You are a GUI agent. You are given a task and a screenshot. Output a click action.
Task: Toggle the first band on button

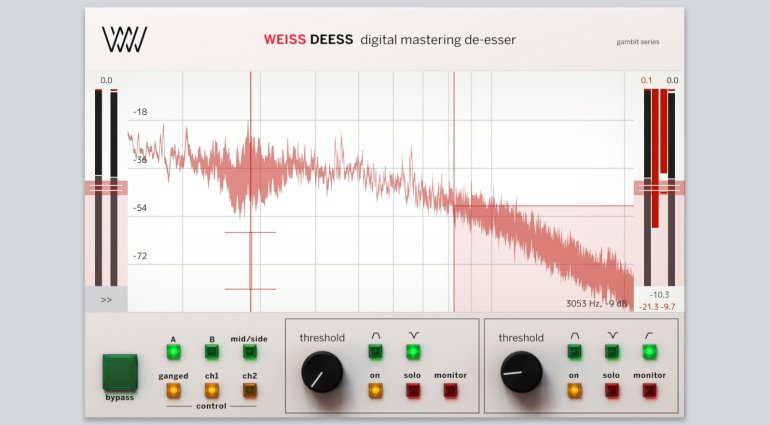pos(375,390)
